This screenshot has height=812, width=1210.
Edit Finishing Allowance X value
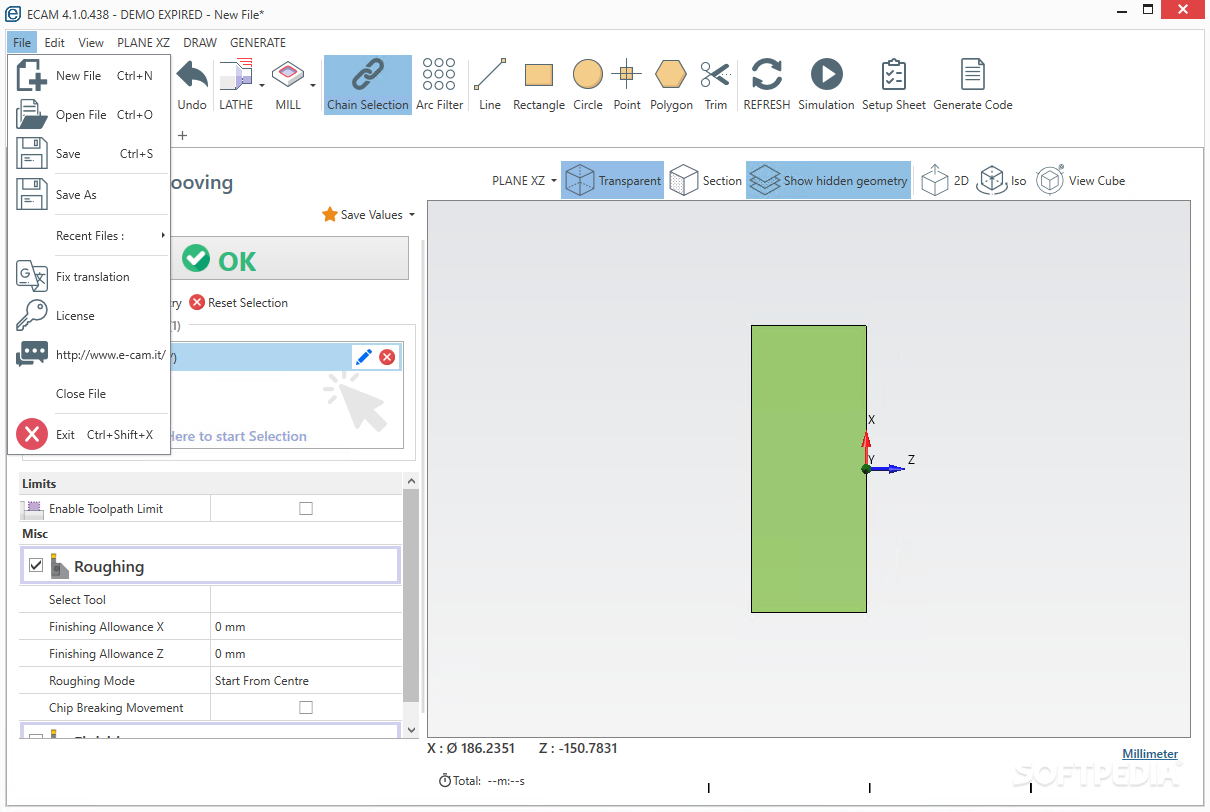pyautogui.click(x=306, y=627)
